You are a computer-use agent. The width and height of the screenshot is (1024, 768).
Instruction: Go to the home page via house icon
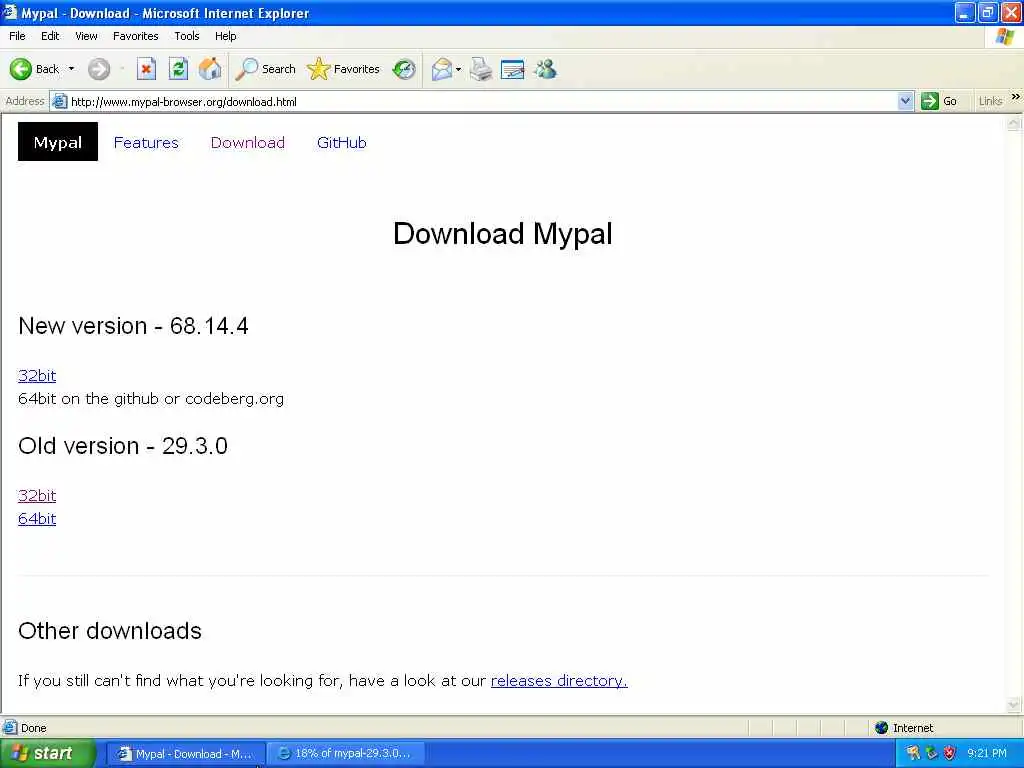[210, 69]
